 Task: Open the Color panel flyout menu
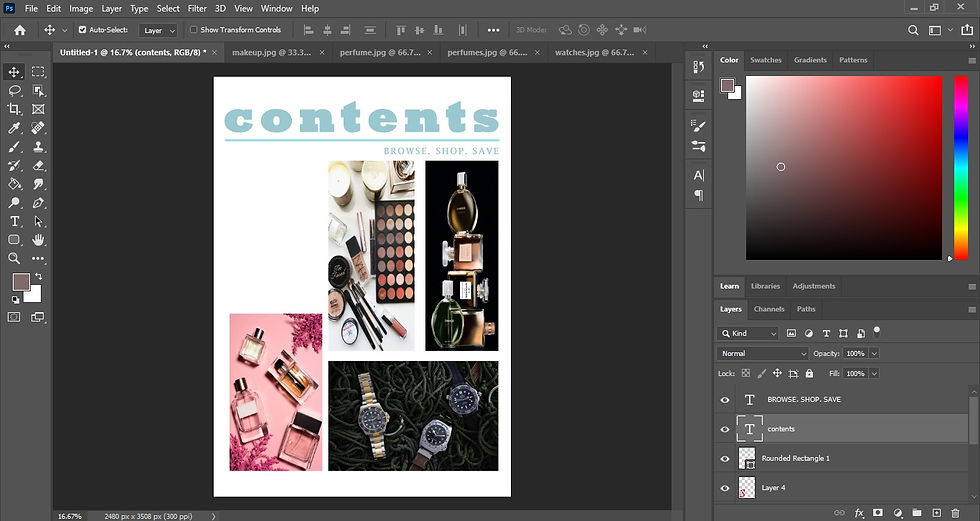972,61
